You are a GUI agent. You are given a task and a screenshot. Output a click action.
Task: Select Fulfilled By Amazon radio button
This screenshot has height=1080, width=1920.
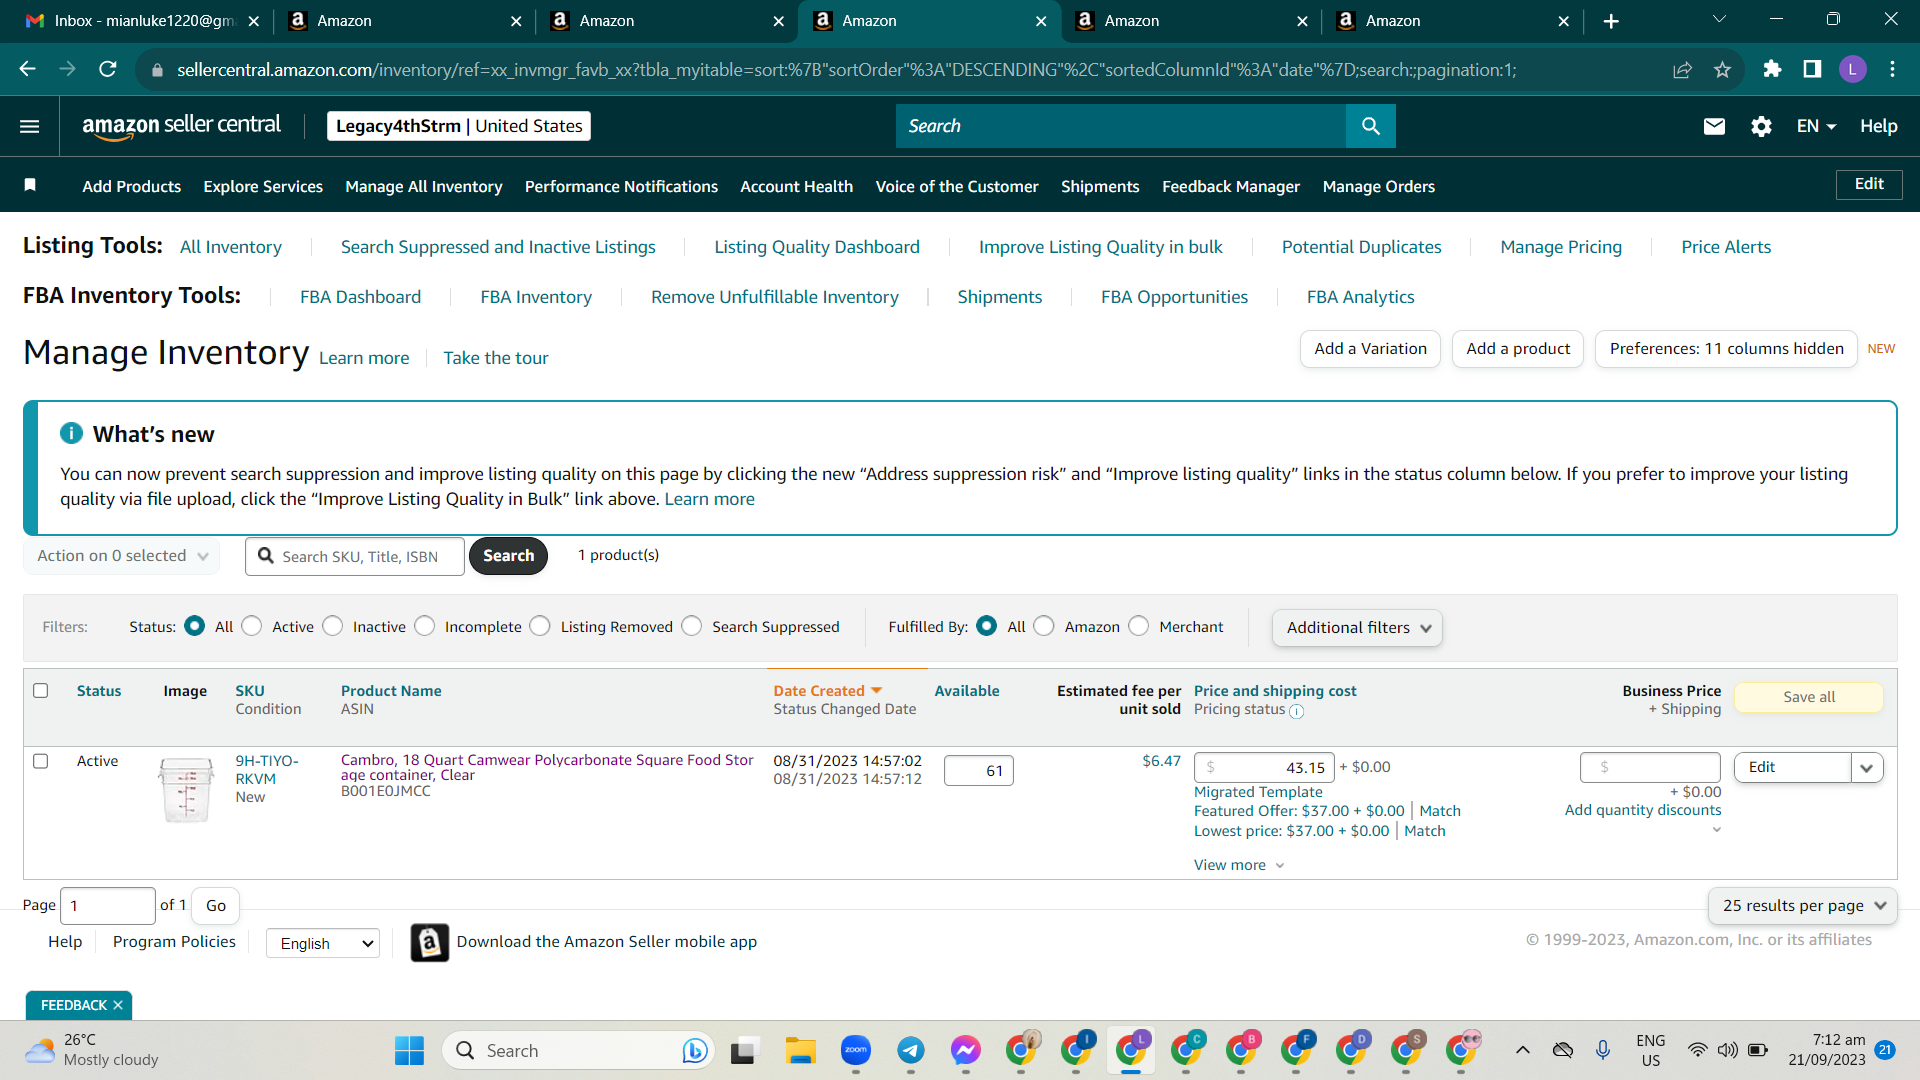(1044, 626)
